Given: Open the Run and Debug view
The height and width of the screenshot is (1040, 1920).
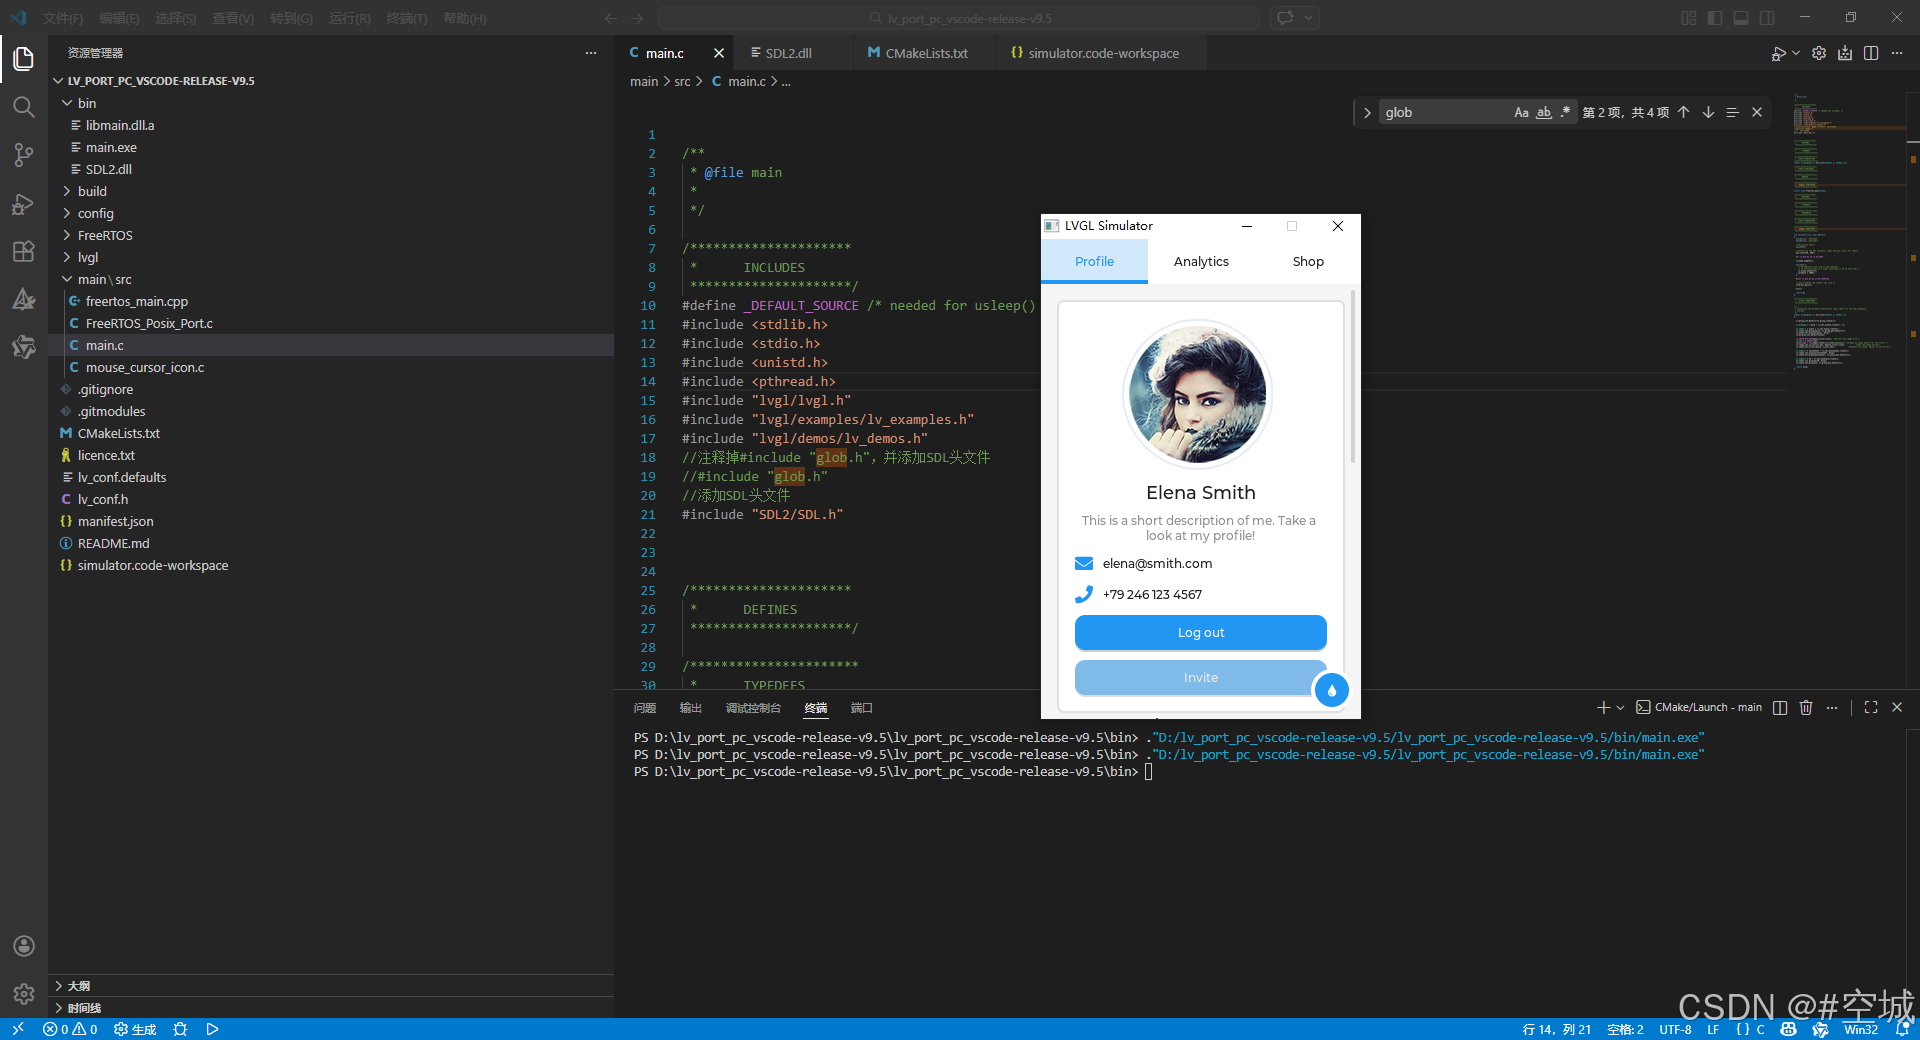Looking at the screenshot, I should [x=24, y=204].
